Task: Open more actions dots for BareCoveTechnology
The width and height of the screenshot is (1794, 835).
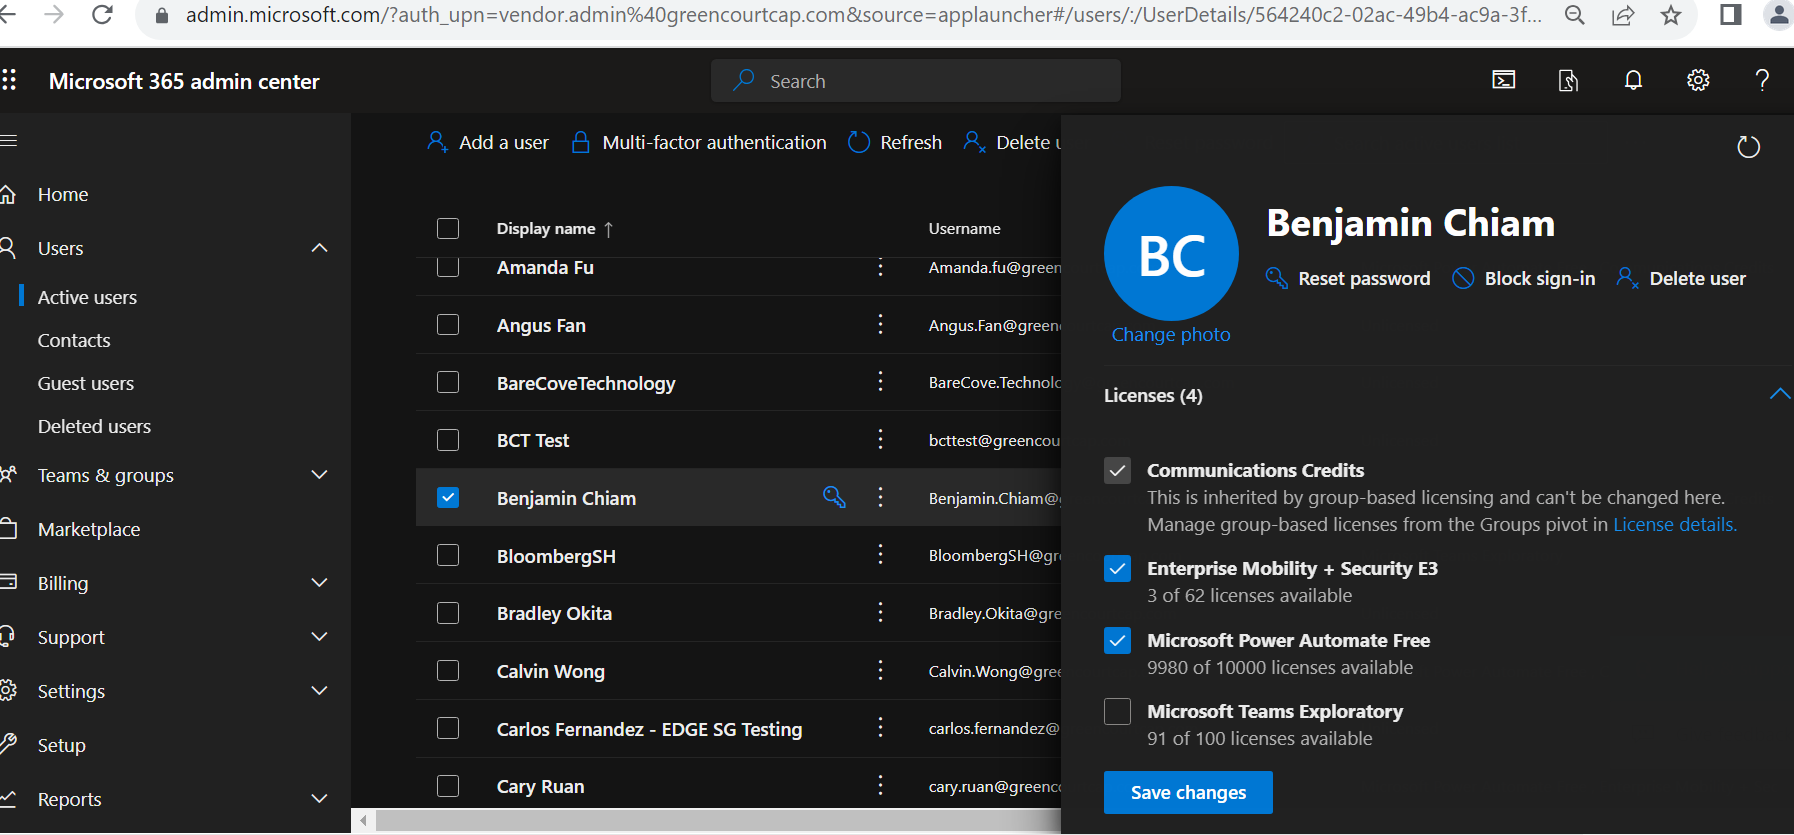Action: point(880,382)
